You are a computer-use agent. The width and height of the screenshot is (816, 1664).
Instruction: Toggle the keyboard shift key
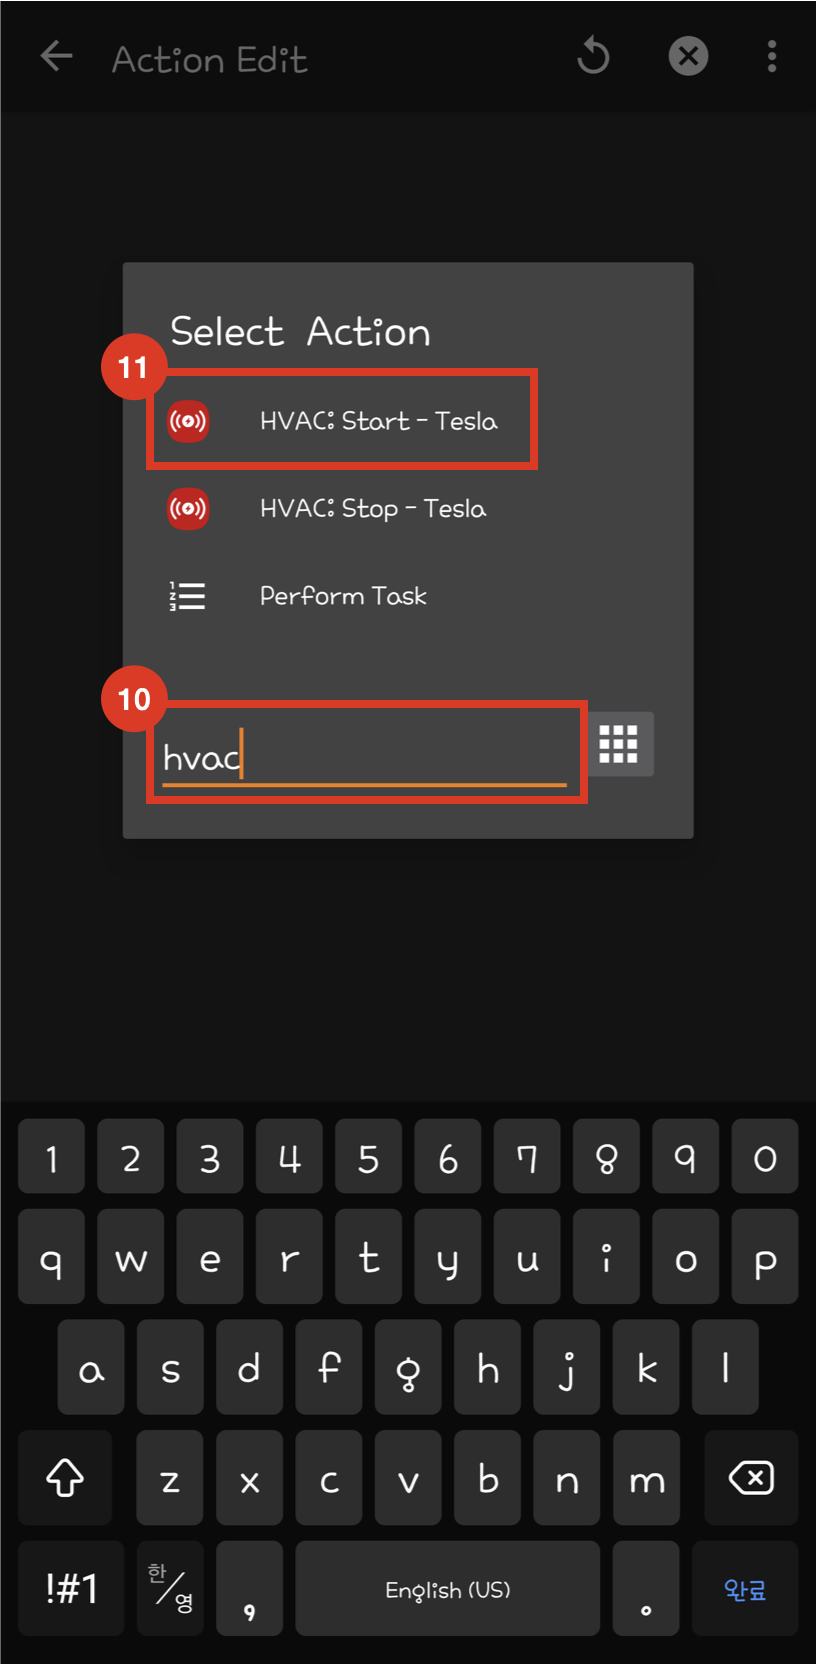coord(65,1477)
